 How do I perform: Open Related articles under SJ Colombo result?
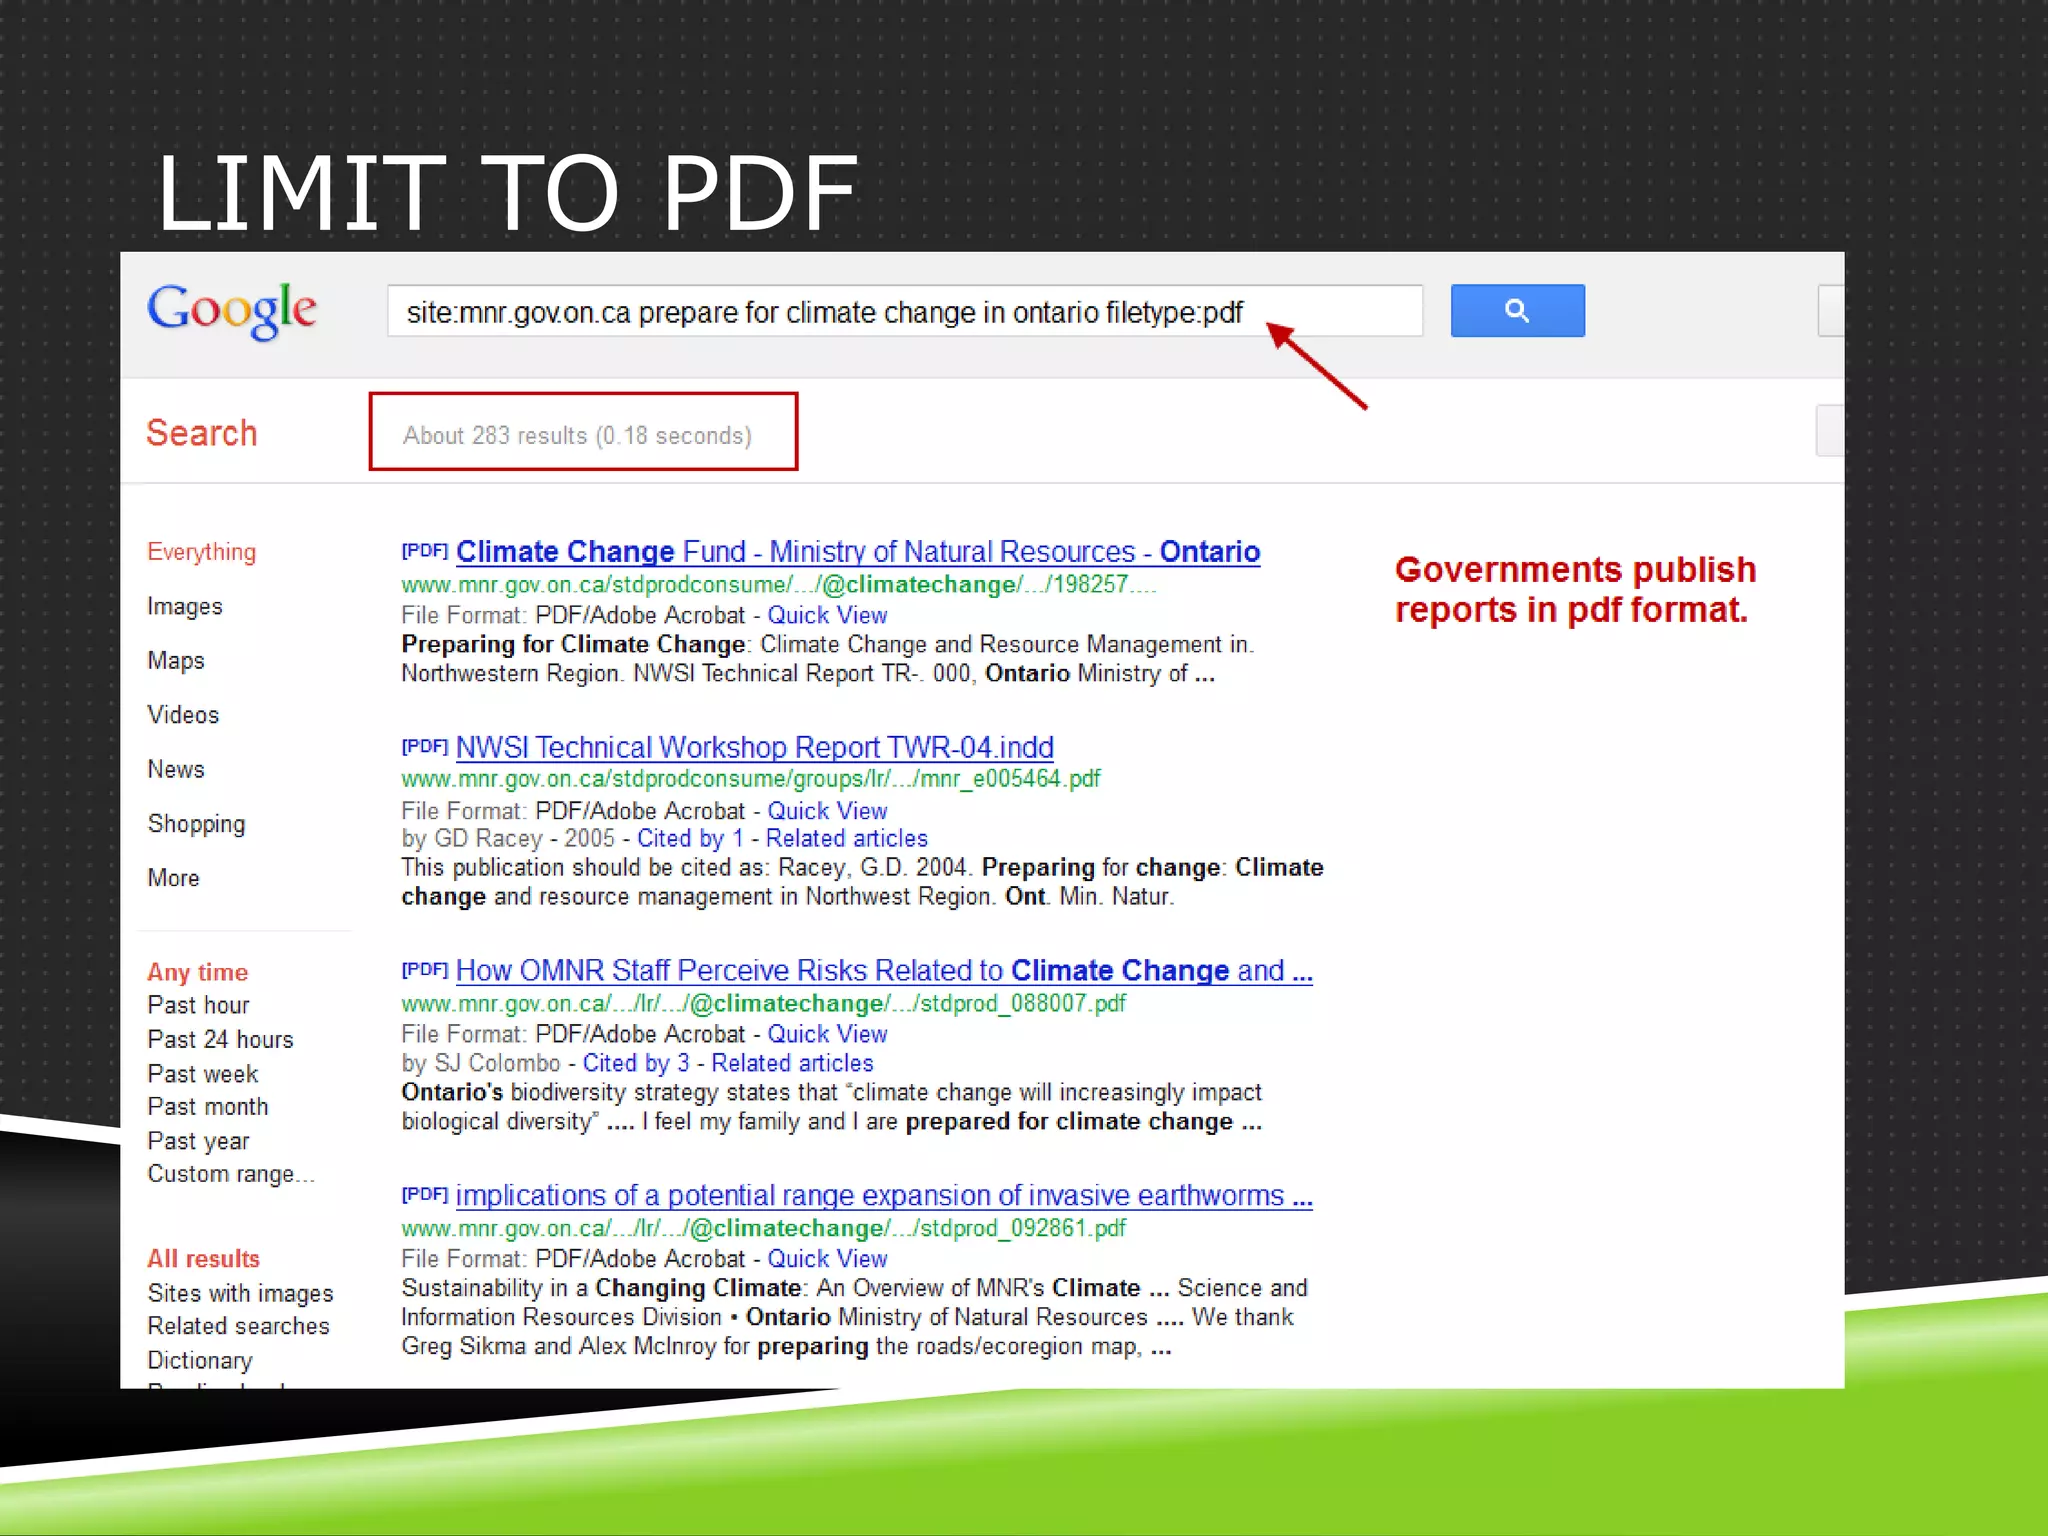coord(792,1063)
